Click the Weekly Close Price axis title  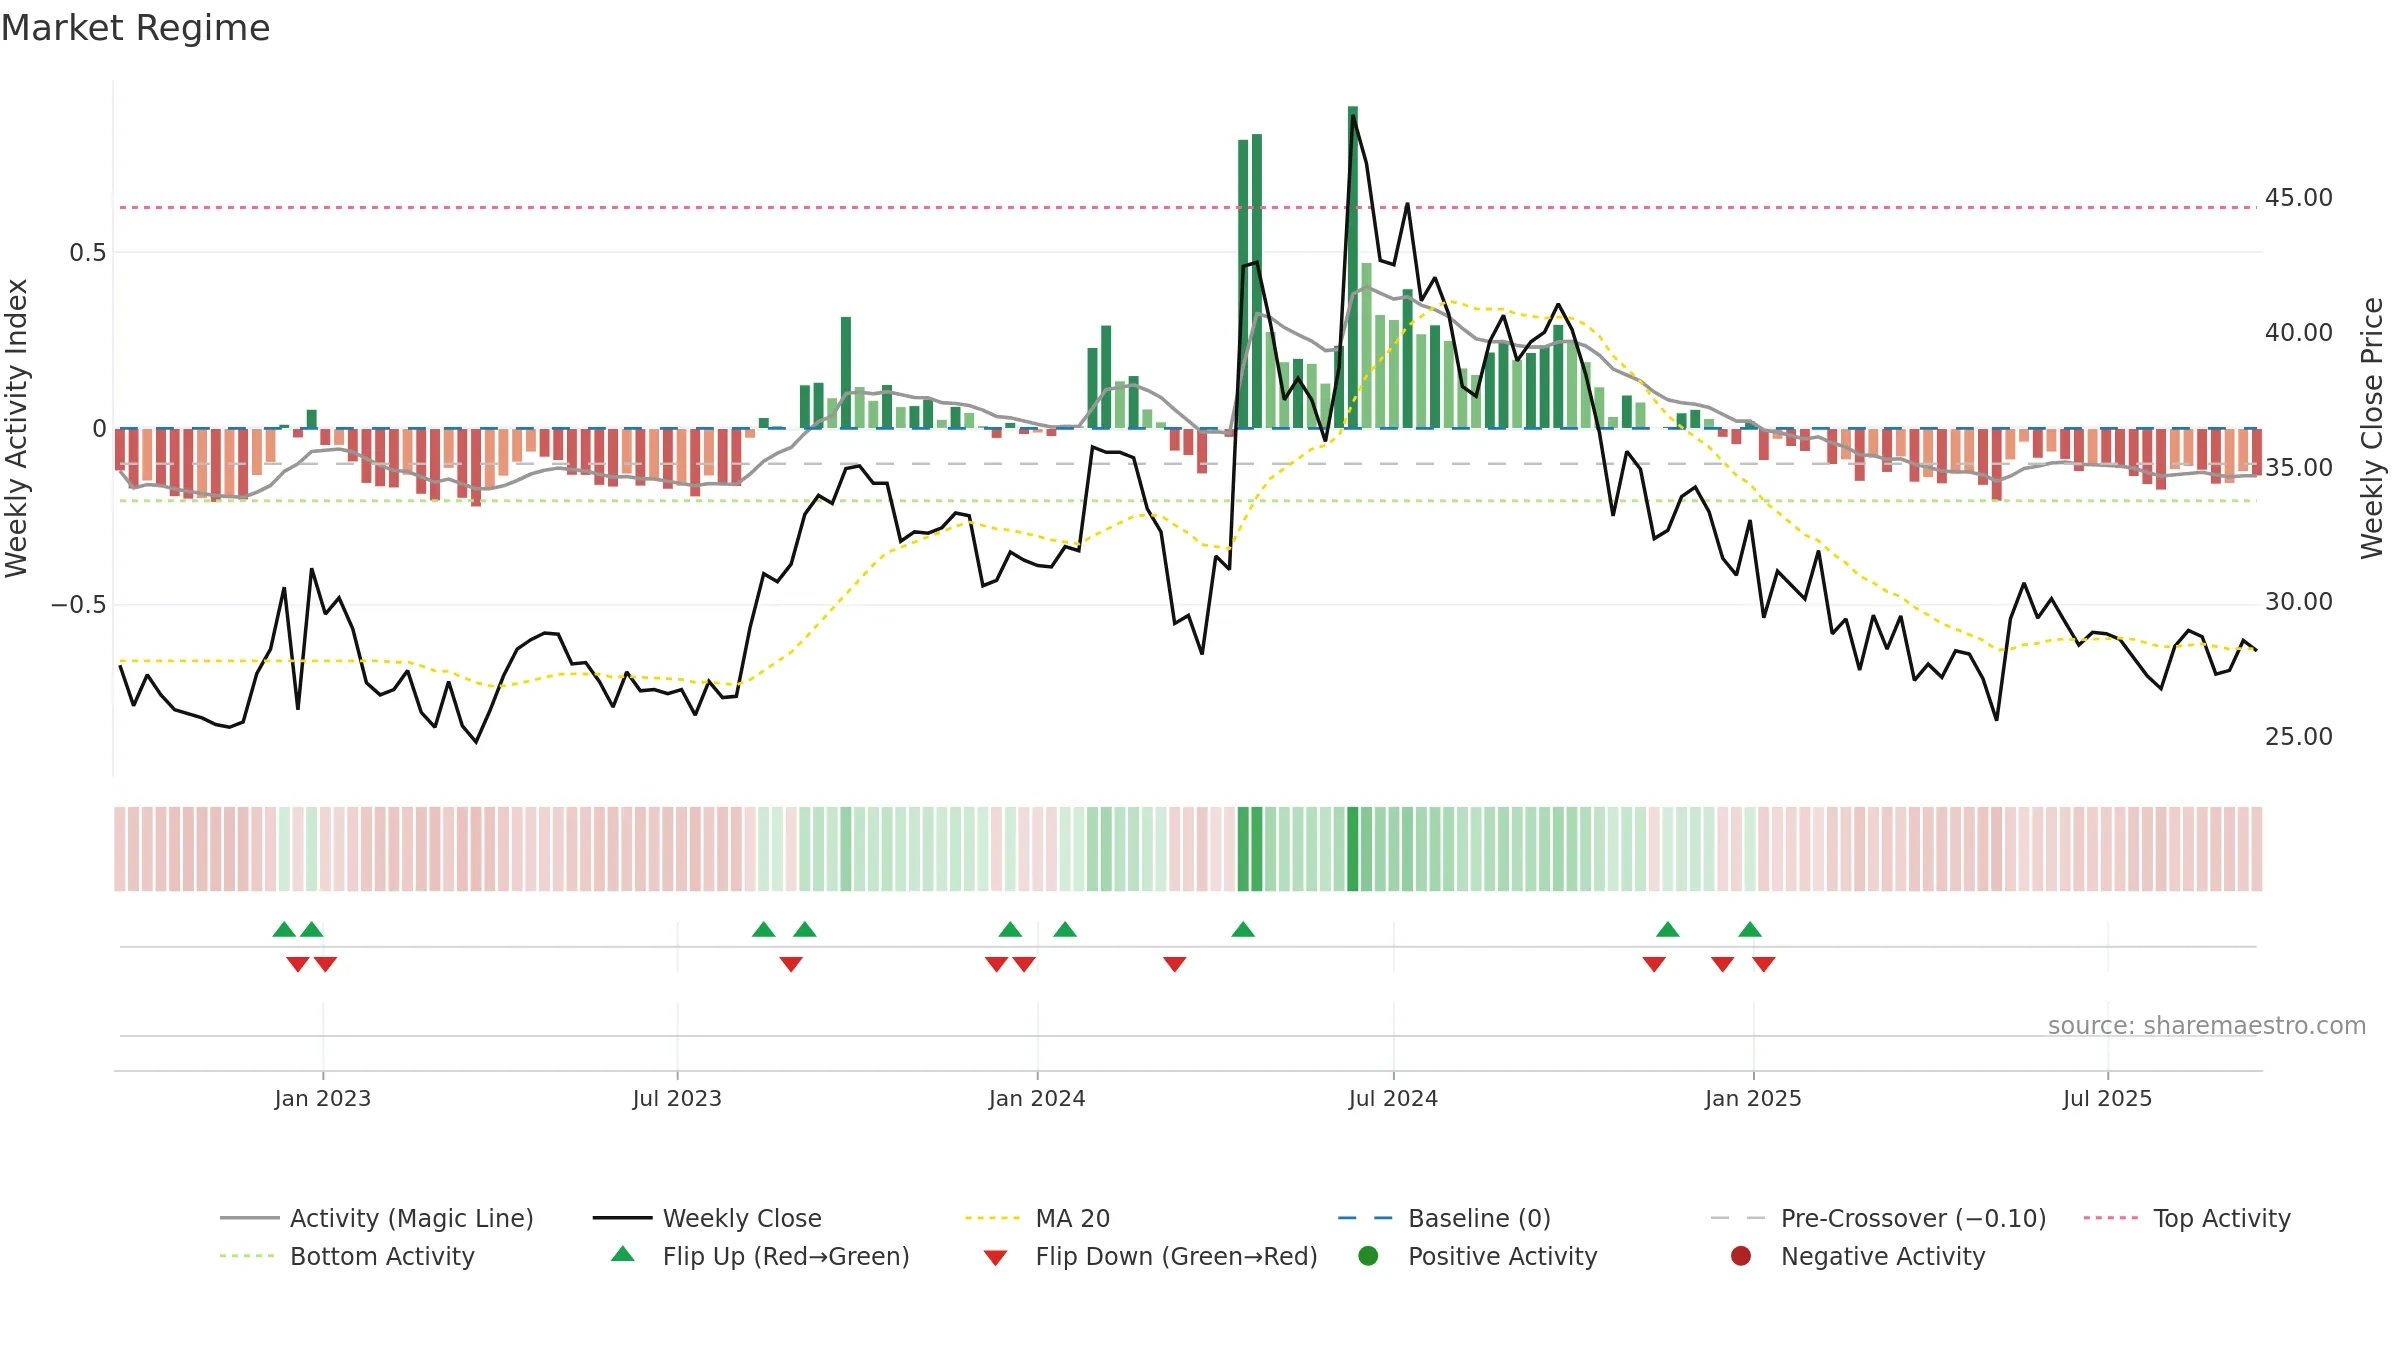tap(2372, 428)
